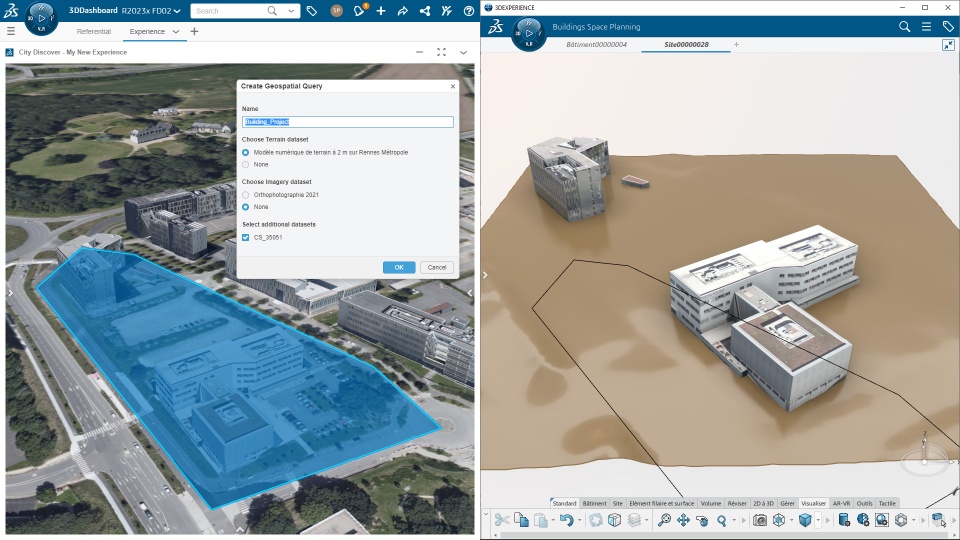
Task: Open the help question mark icon
Action: point(469,11)
